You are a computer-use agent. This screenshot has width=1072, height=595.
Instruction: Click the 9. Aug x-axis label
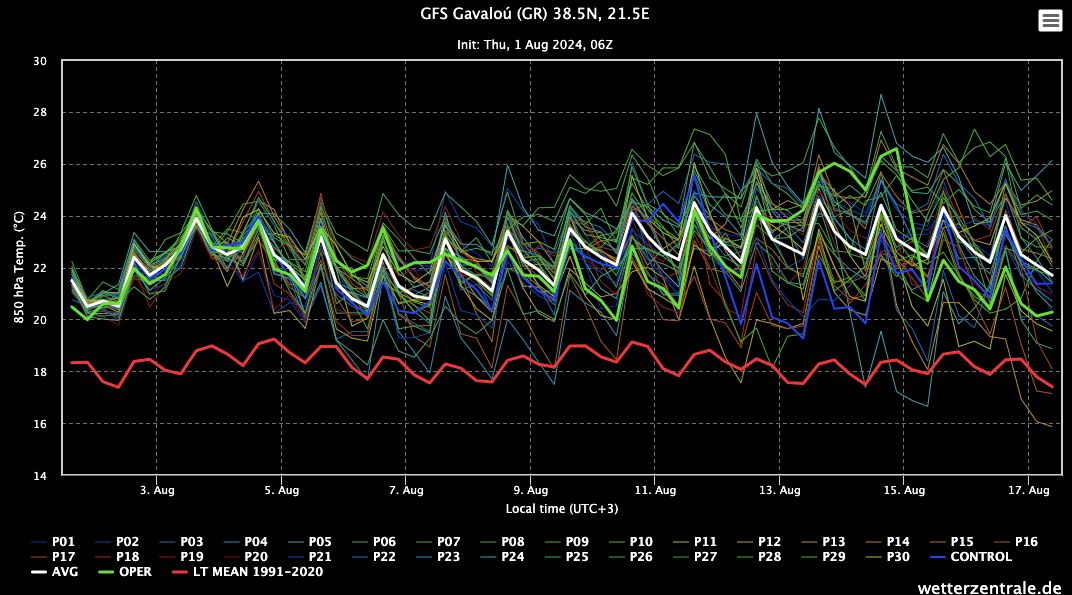530,490
